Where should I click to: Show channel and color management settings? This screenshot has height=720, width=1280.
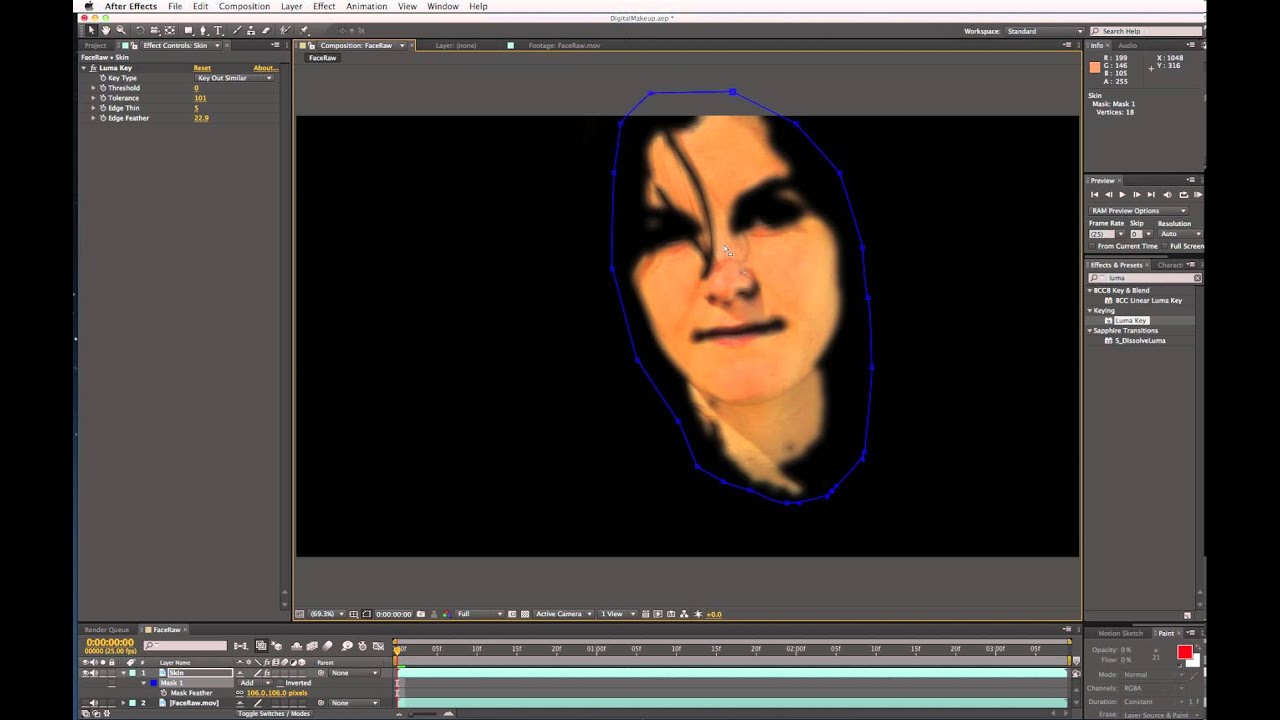coord(445,614)
